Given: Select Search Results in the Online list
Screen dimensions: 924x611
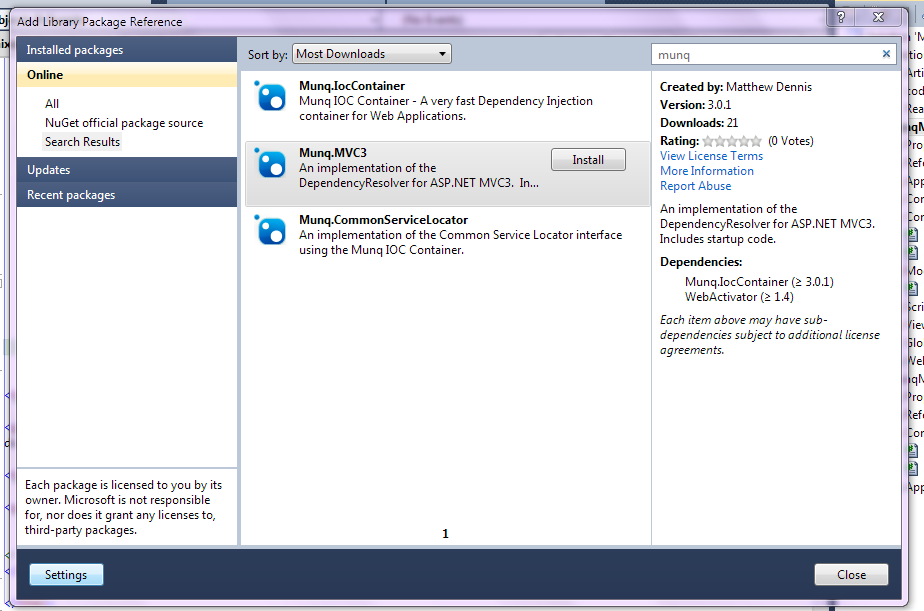Looking at the screenshot, I should point(82,142).
